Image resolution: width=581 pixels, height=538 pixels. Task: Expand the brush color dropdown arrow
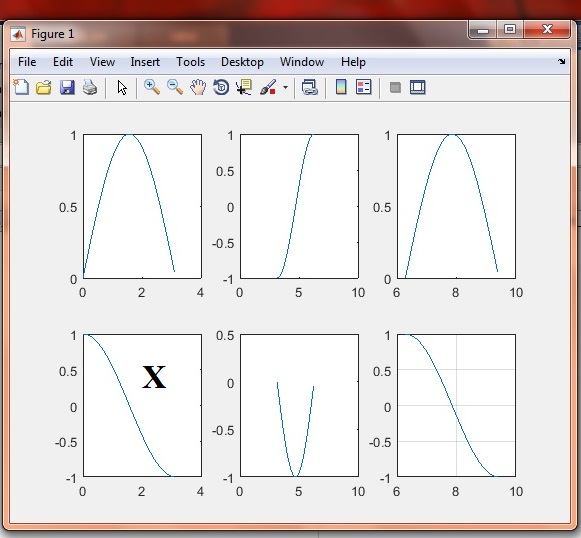click(x=285, y=88)
